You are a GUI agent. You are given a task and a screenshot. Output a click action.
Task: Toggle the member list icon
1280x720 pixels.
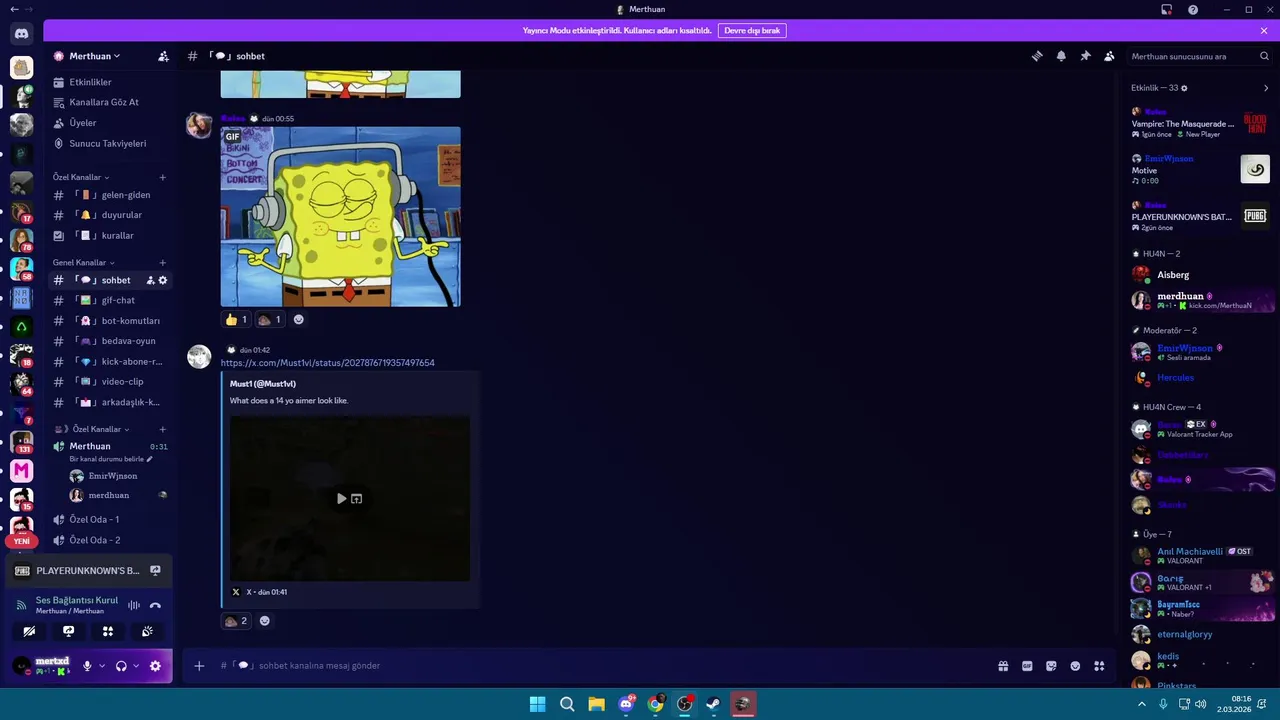(x=1109, y=56)
